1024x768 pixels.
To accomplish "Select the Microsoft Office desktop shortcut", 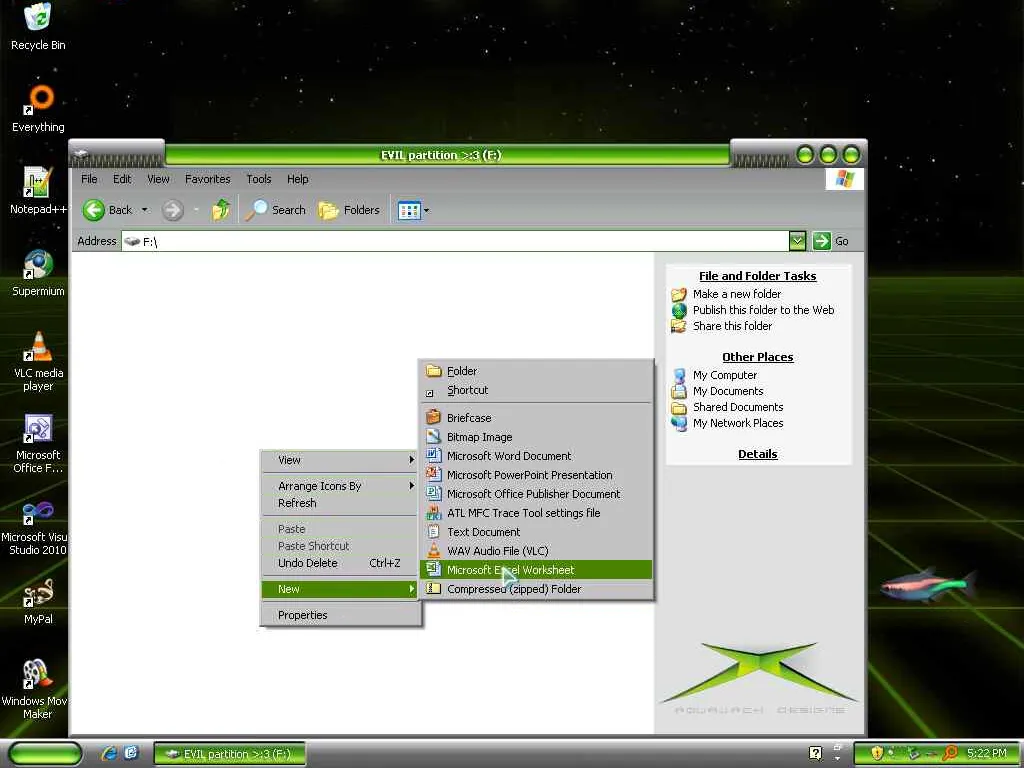I will coord(38,443).
